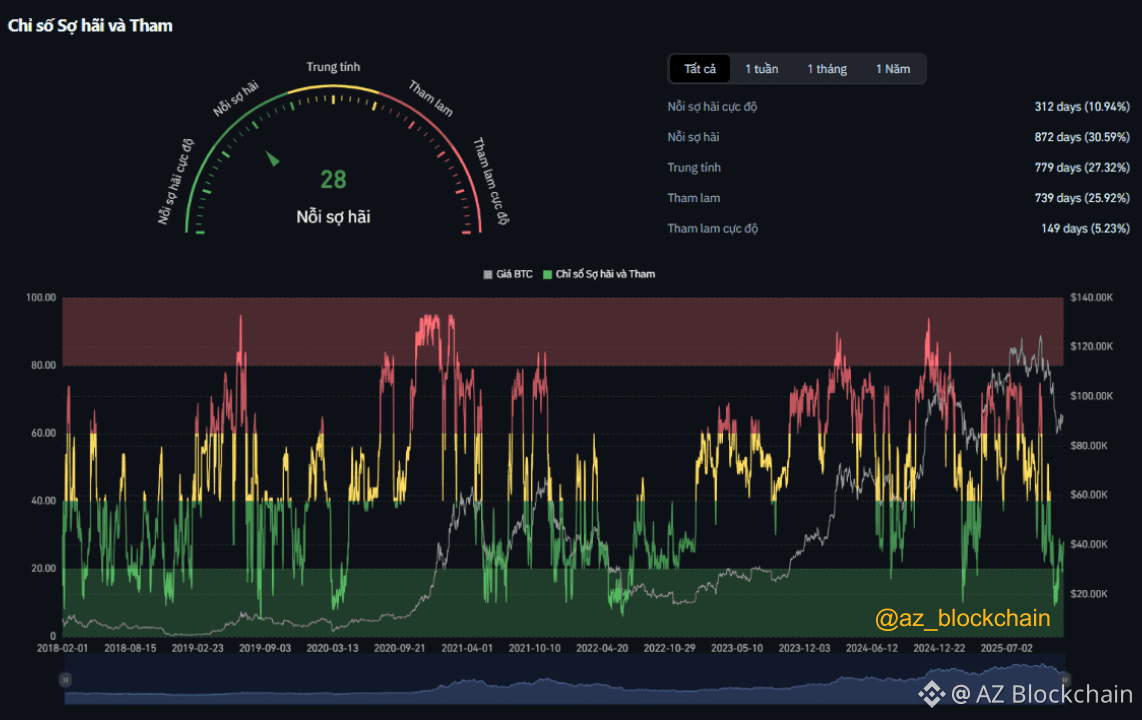Image resolution: width=1142 pixels, height=720 pixels.
Task: Click the green gauge needle pointer
Action: (272, 159)
